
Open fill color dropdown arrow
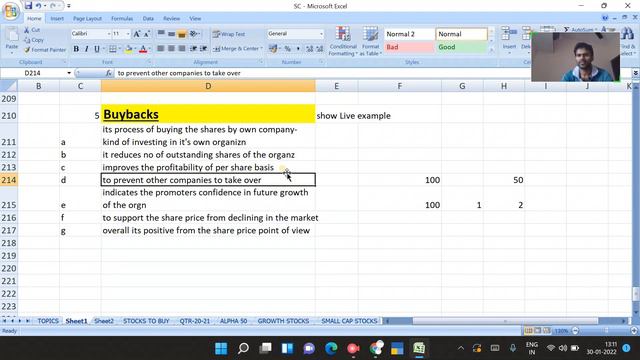135,49
